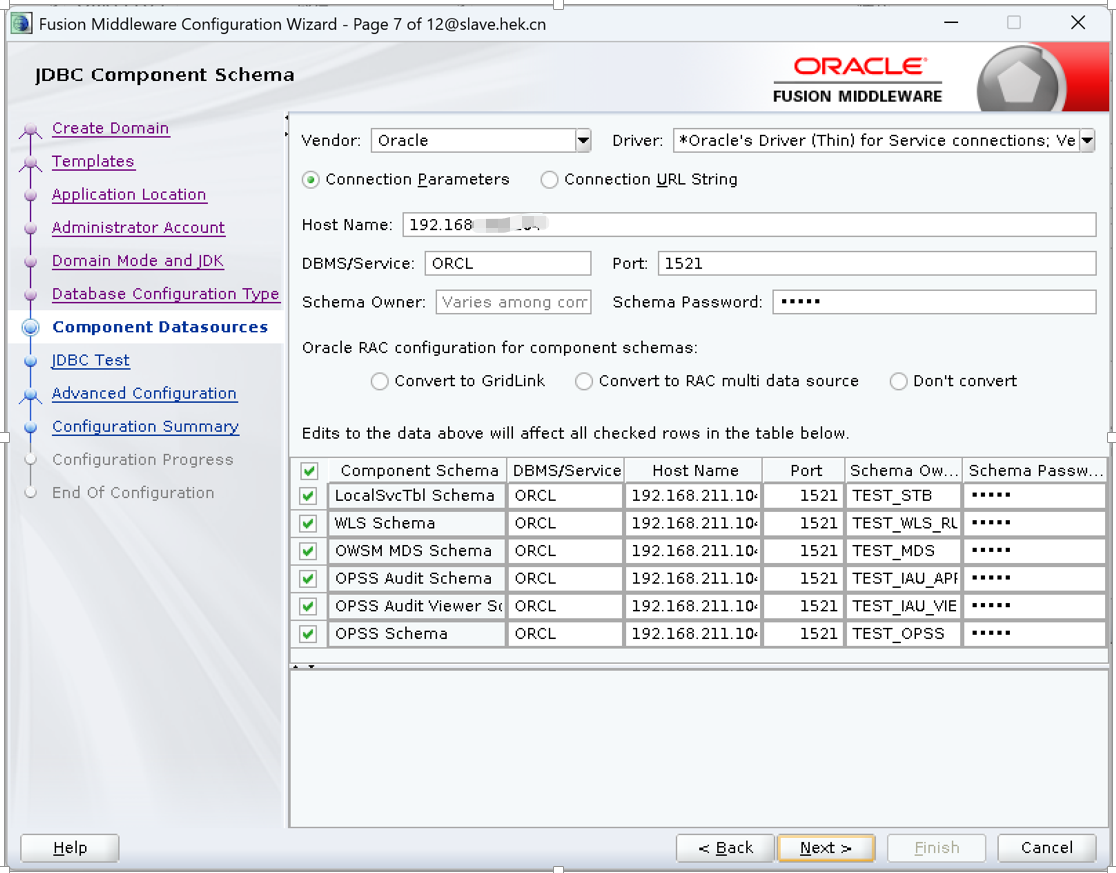This screenshot has height=873, width=1116.
Task: Click the Schema Owner input field
Action: [x=513, y=302]
